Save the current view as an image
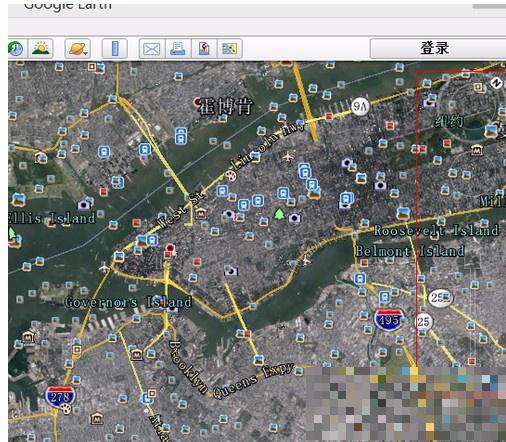The image size is (506, 442). pyautogui.click(x=204, y=49)
